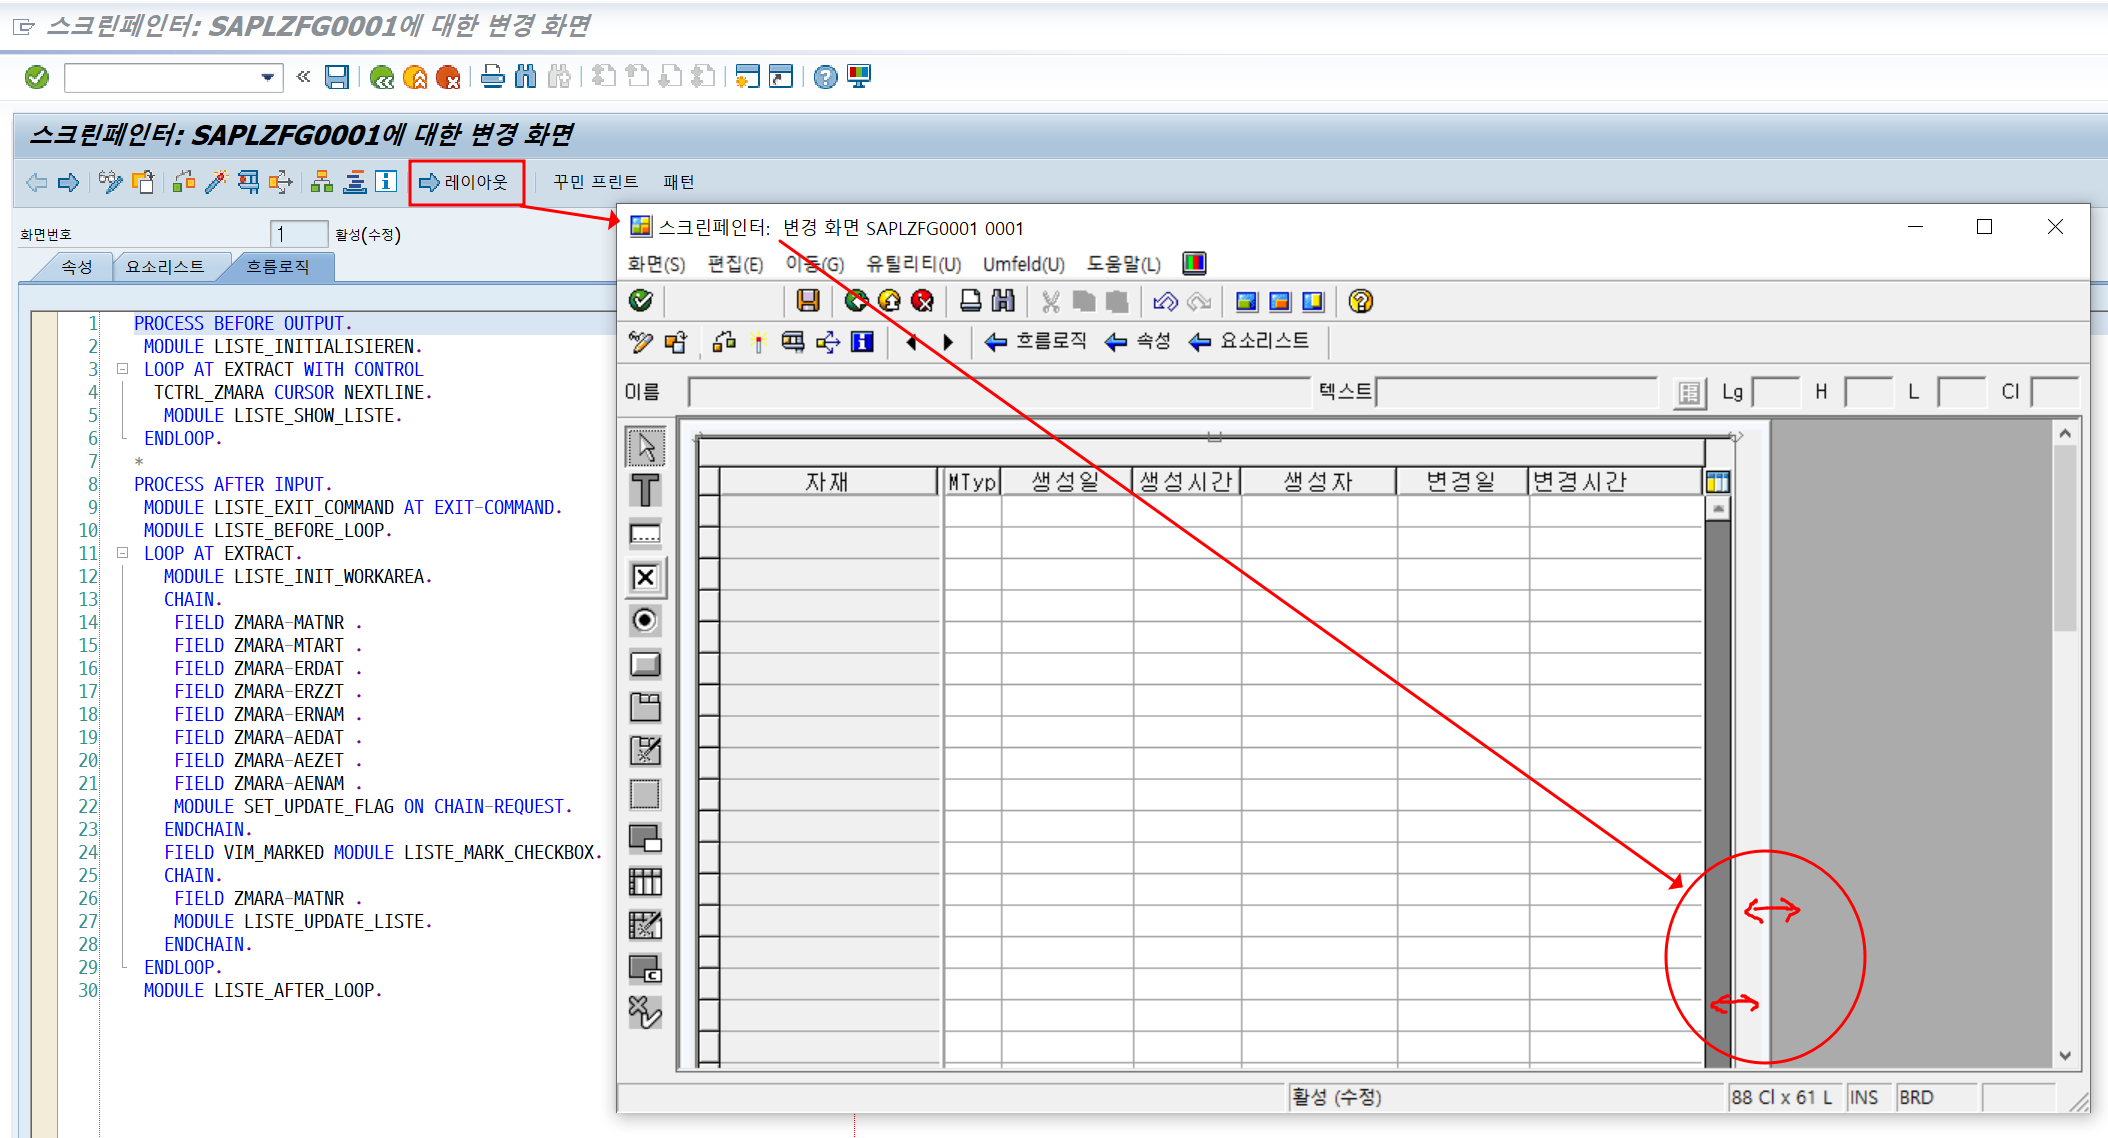Click the 패턴 button
Screen dimensions: 2108x1138
tap(679, 182)
